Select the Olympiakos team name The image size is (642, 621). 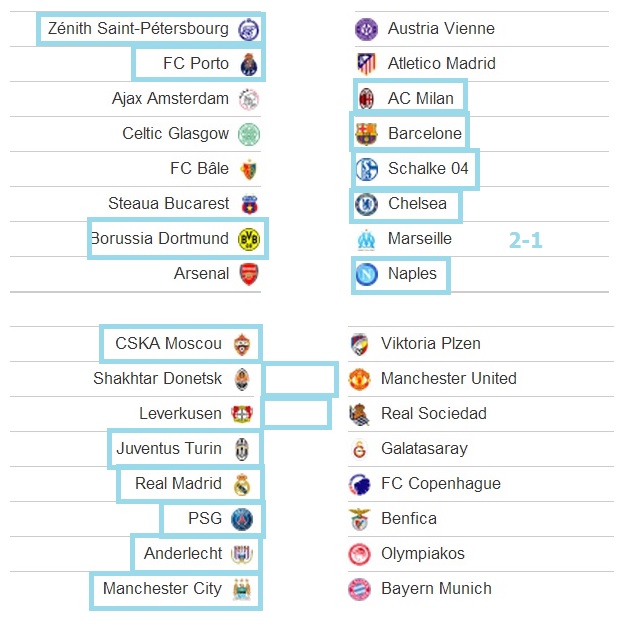coord(423,554)
